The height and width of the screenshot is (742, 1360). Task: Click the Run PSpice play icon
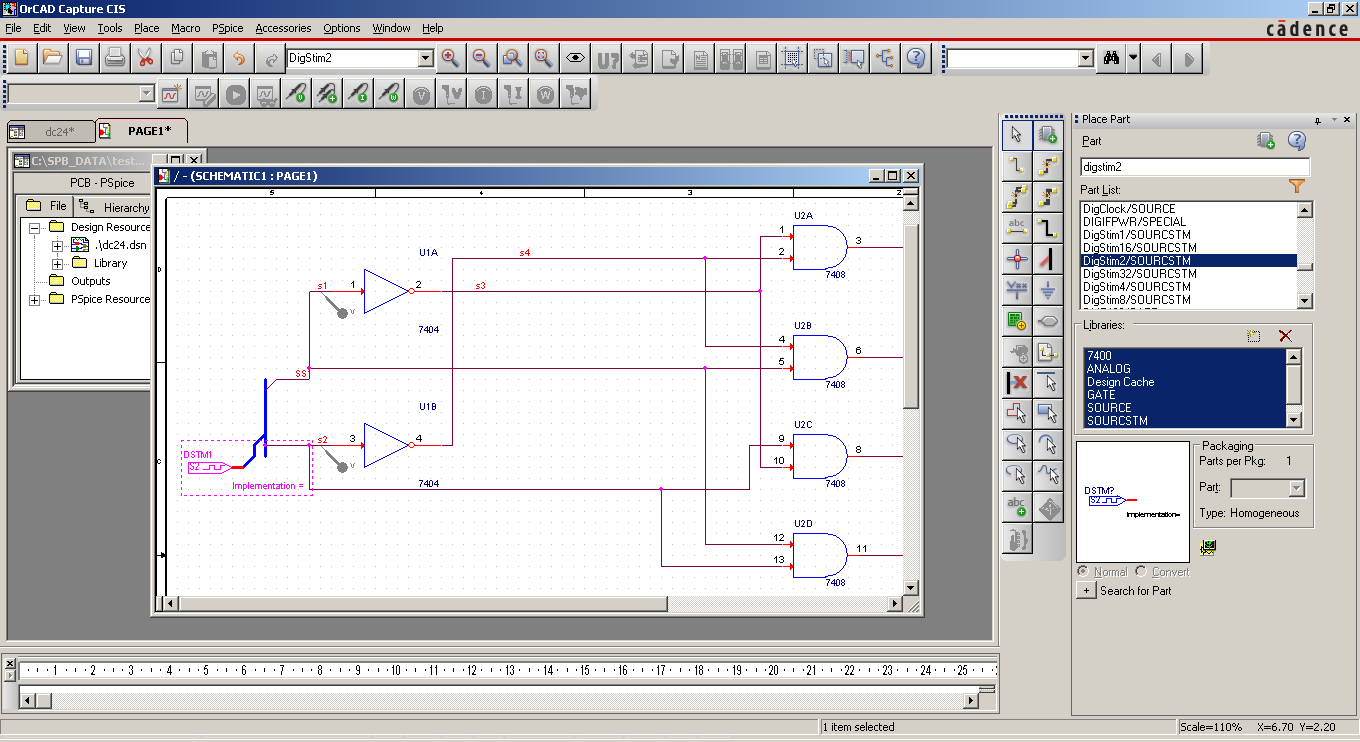coord(235,94)
